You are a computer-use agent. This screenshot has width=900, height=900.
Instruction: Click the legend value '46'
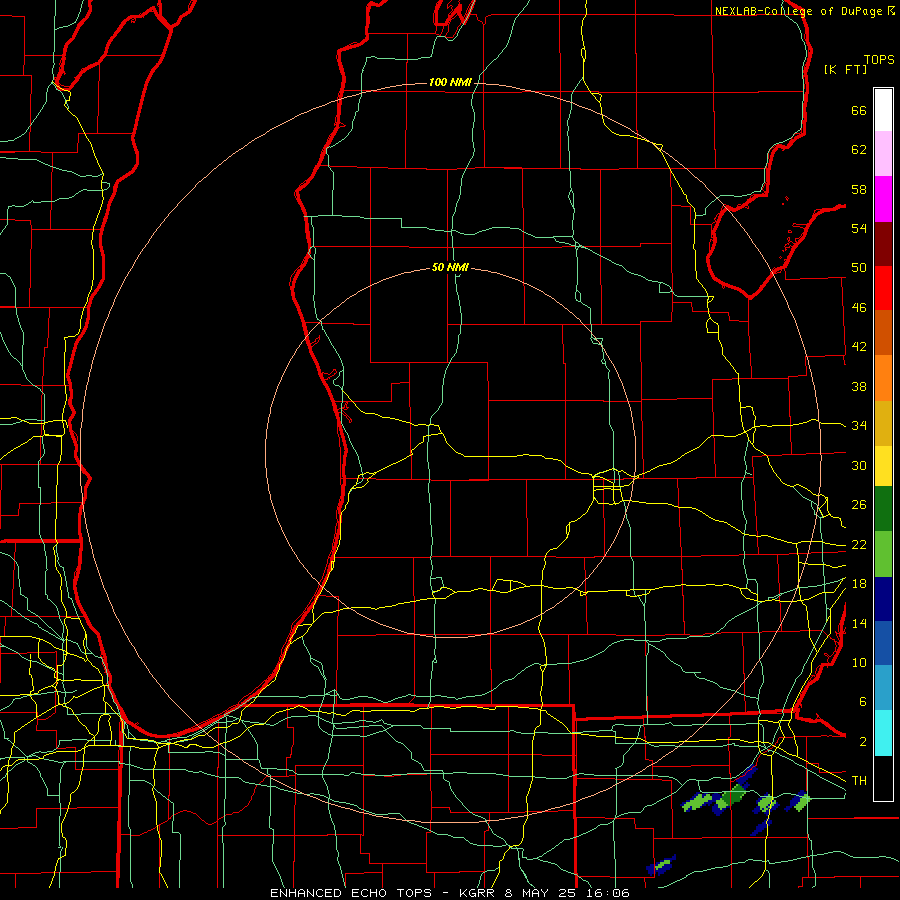(859, 308)
